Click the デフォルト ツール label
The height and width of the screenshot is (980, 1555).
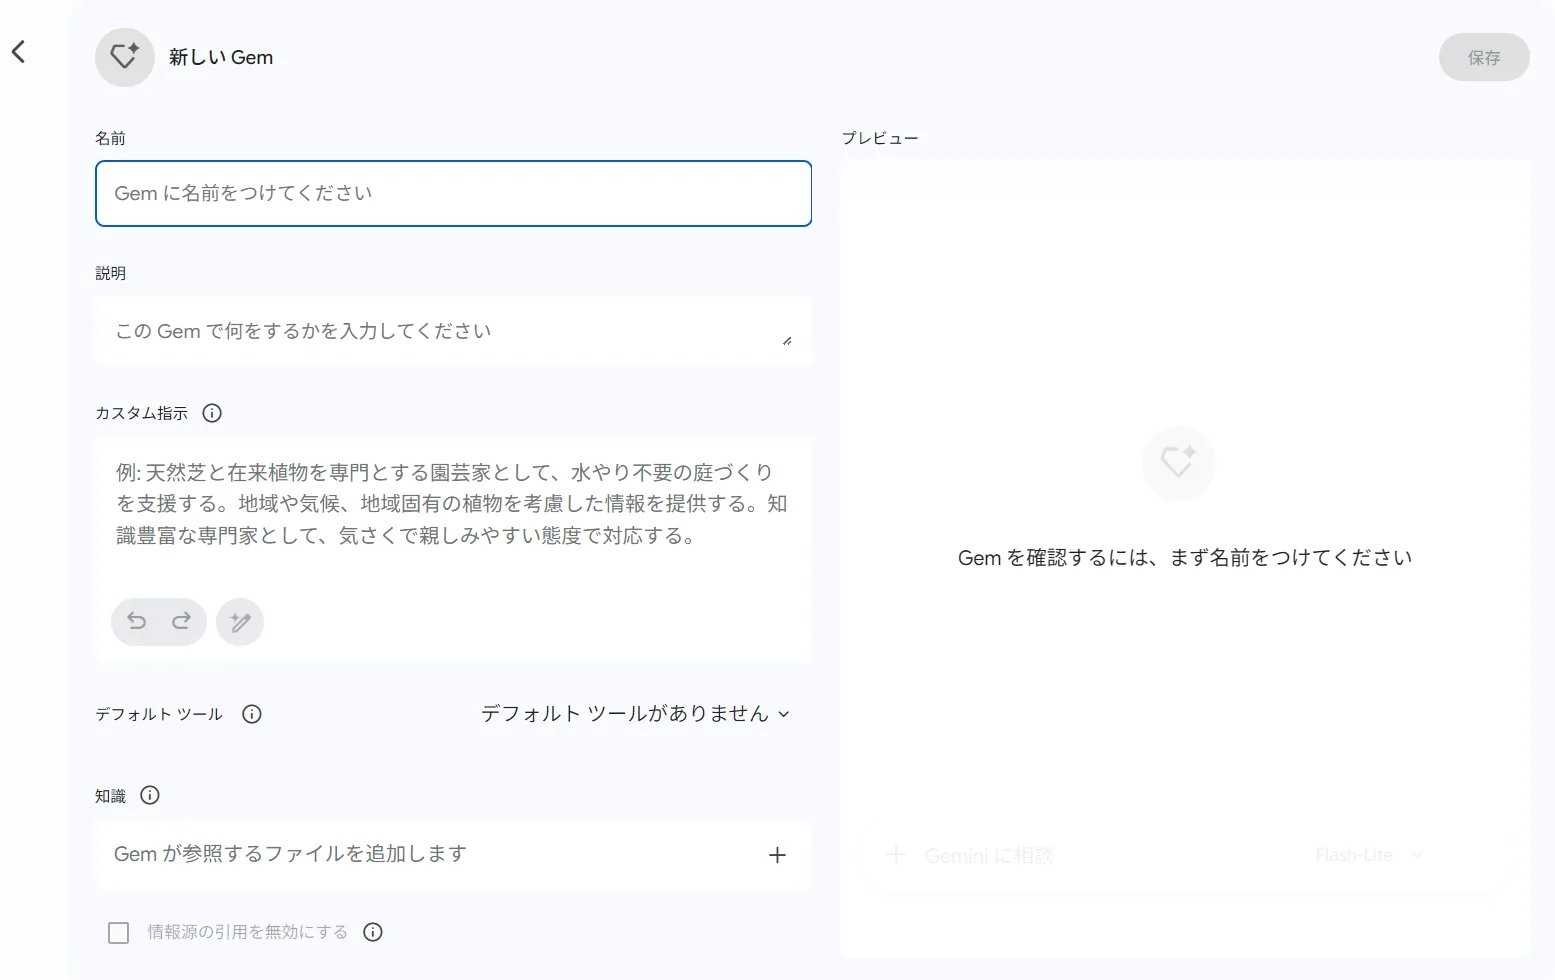[159, 714]
